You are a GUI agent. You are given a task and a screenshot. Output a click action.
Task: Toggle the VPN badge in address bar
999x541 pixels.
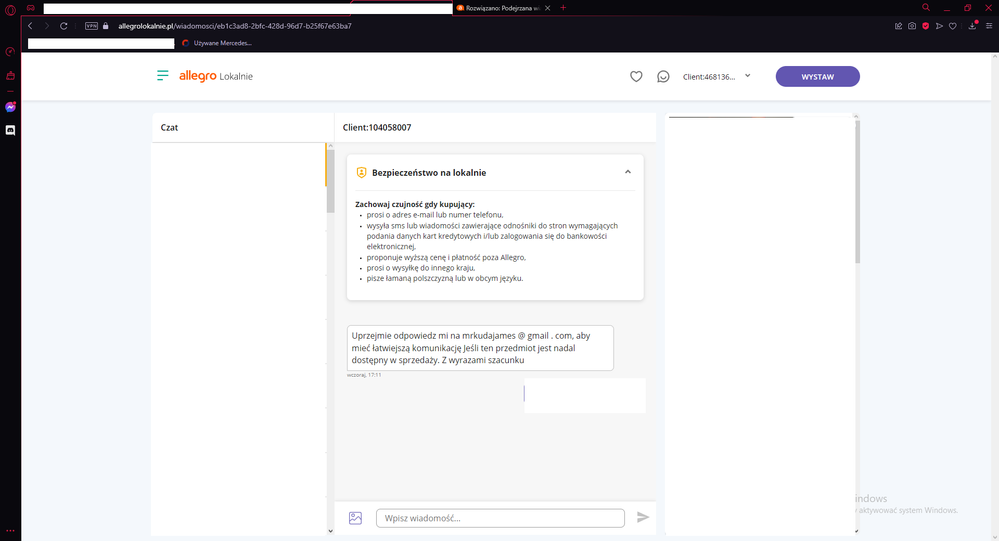tap(91, 26)
